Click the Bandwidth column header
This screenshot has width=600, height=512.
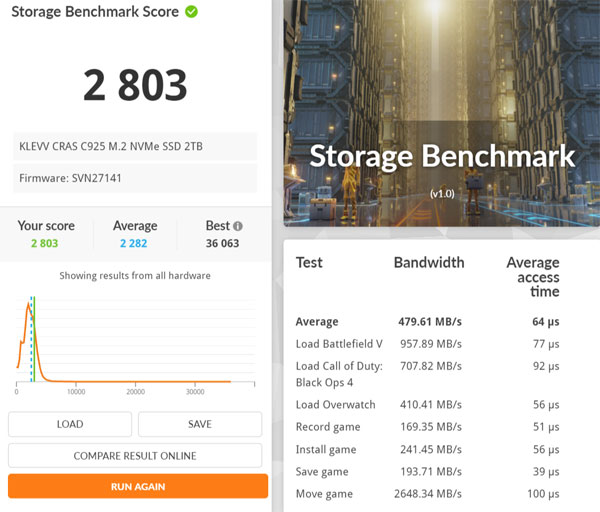point(429,263)
